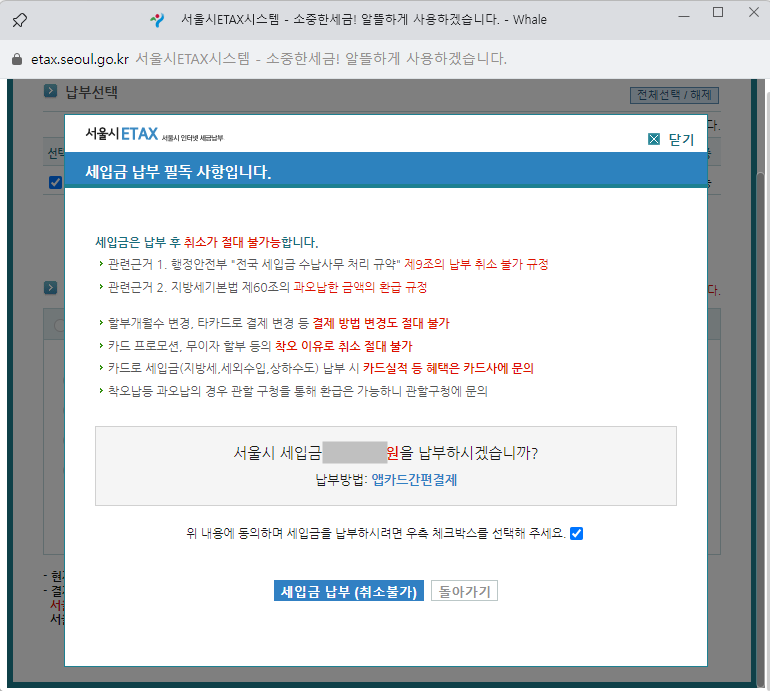Click the etax.seoul.go.kr address text
Screen dimensions: 770x691
click(x=80, y=59)
